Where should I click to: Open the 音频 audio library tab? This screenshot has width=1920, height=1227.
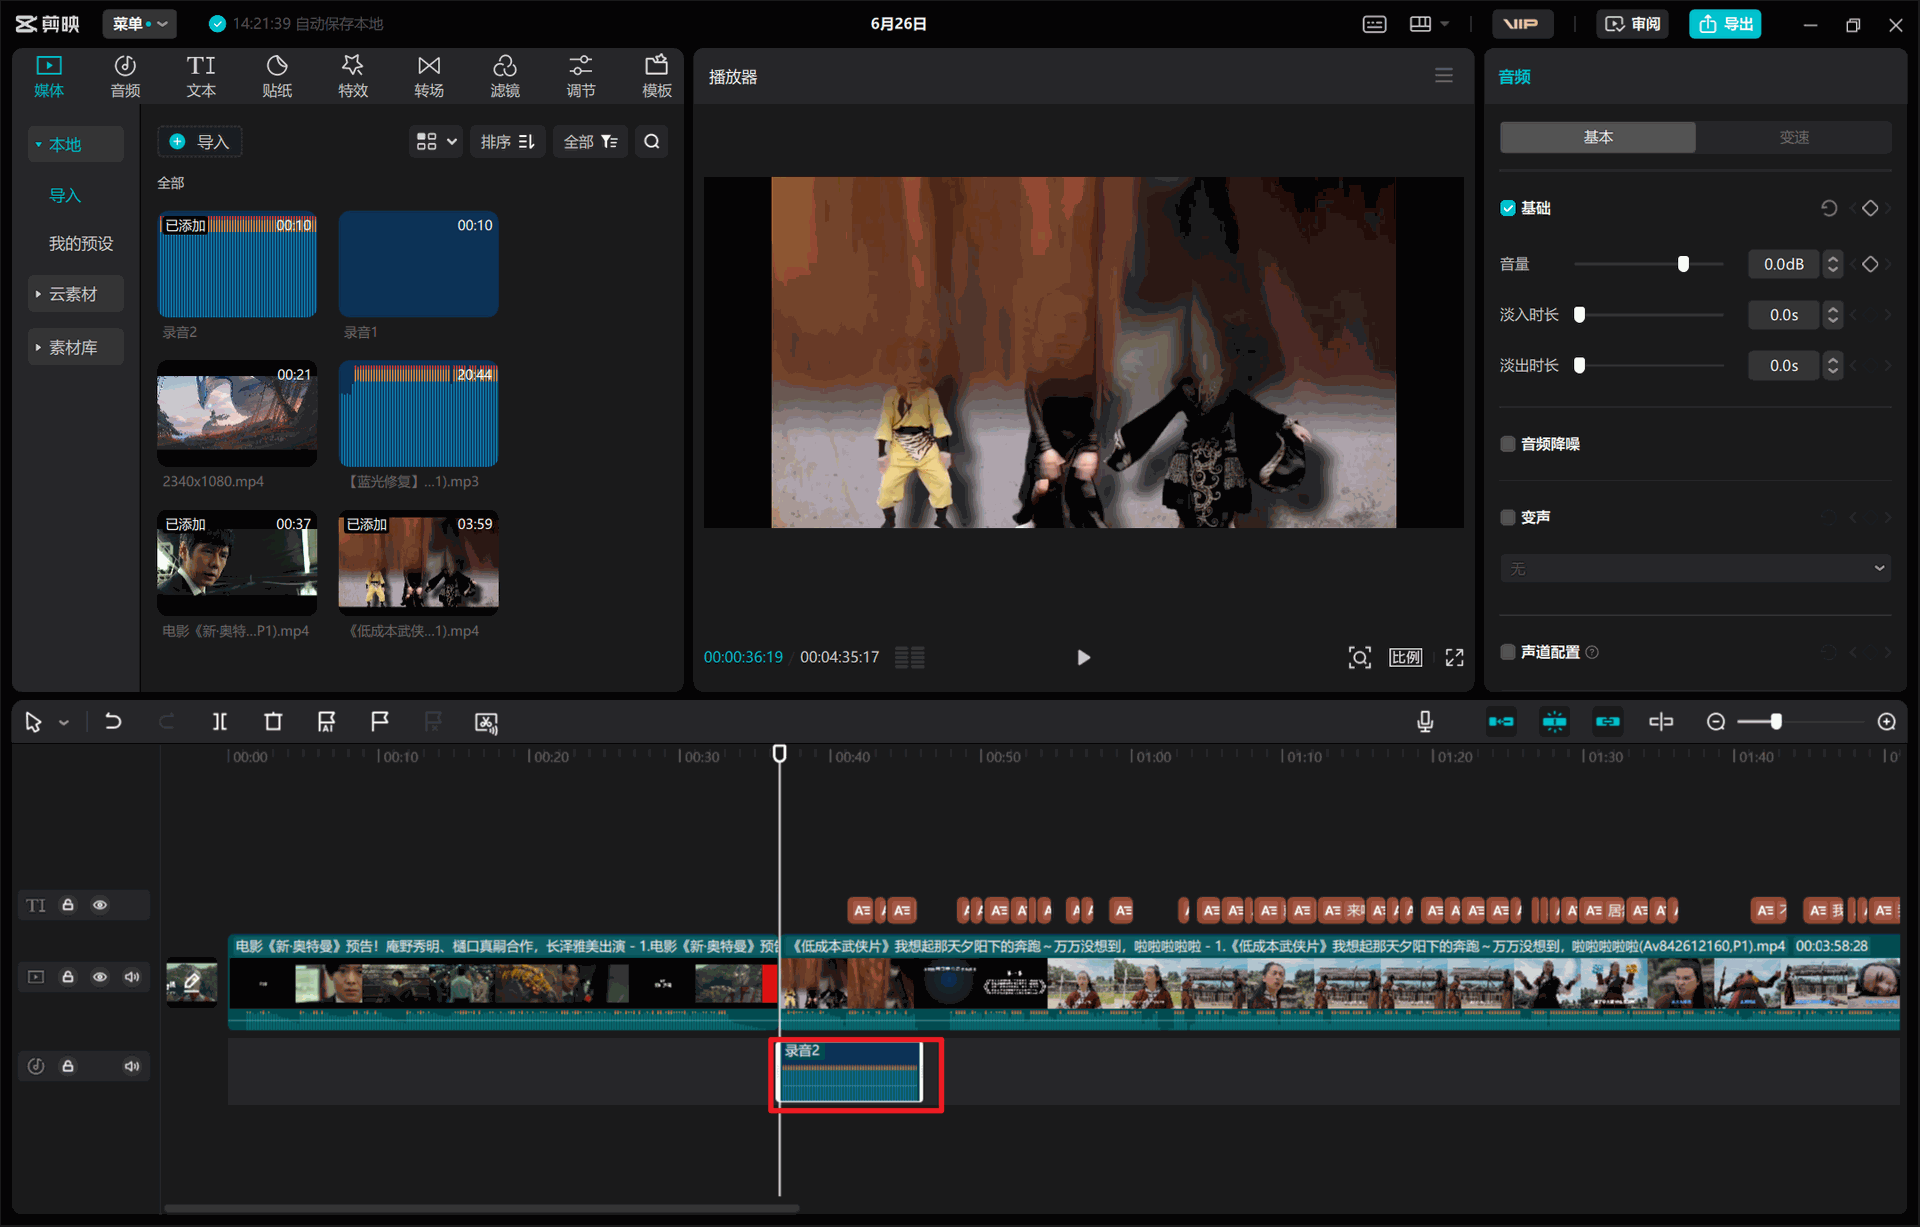(x=125, y=76)
